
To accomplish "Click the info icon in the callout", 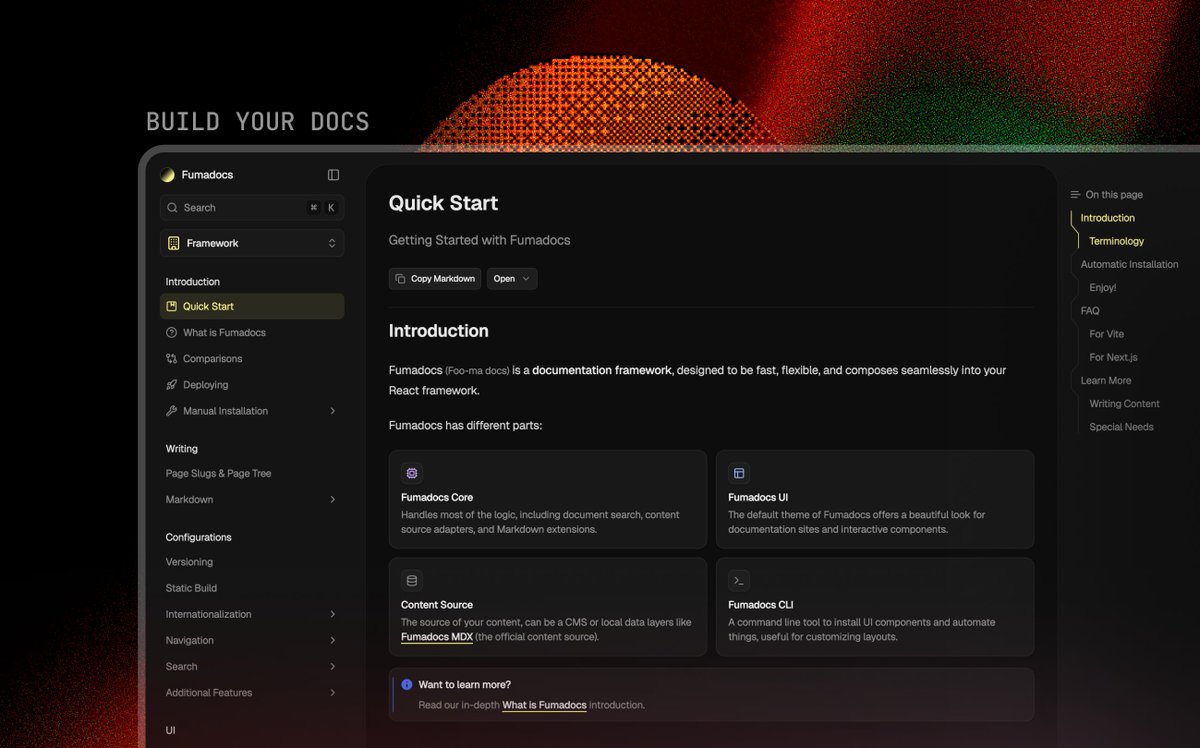I will click(406, 685).
